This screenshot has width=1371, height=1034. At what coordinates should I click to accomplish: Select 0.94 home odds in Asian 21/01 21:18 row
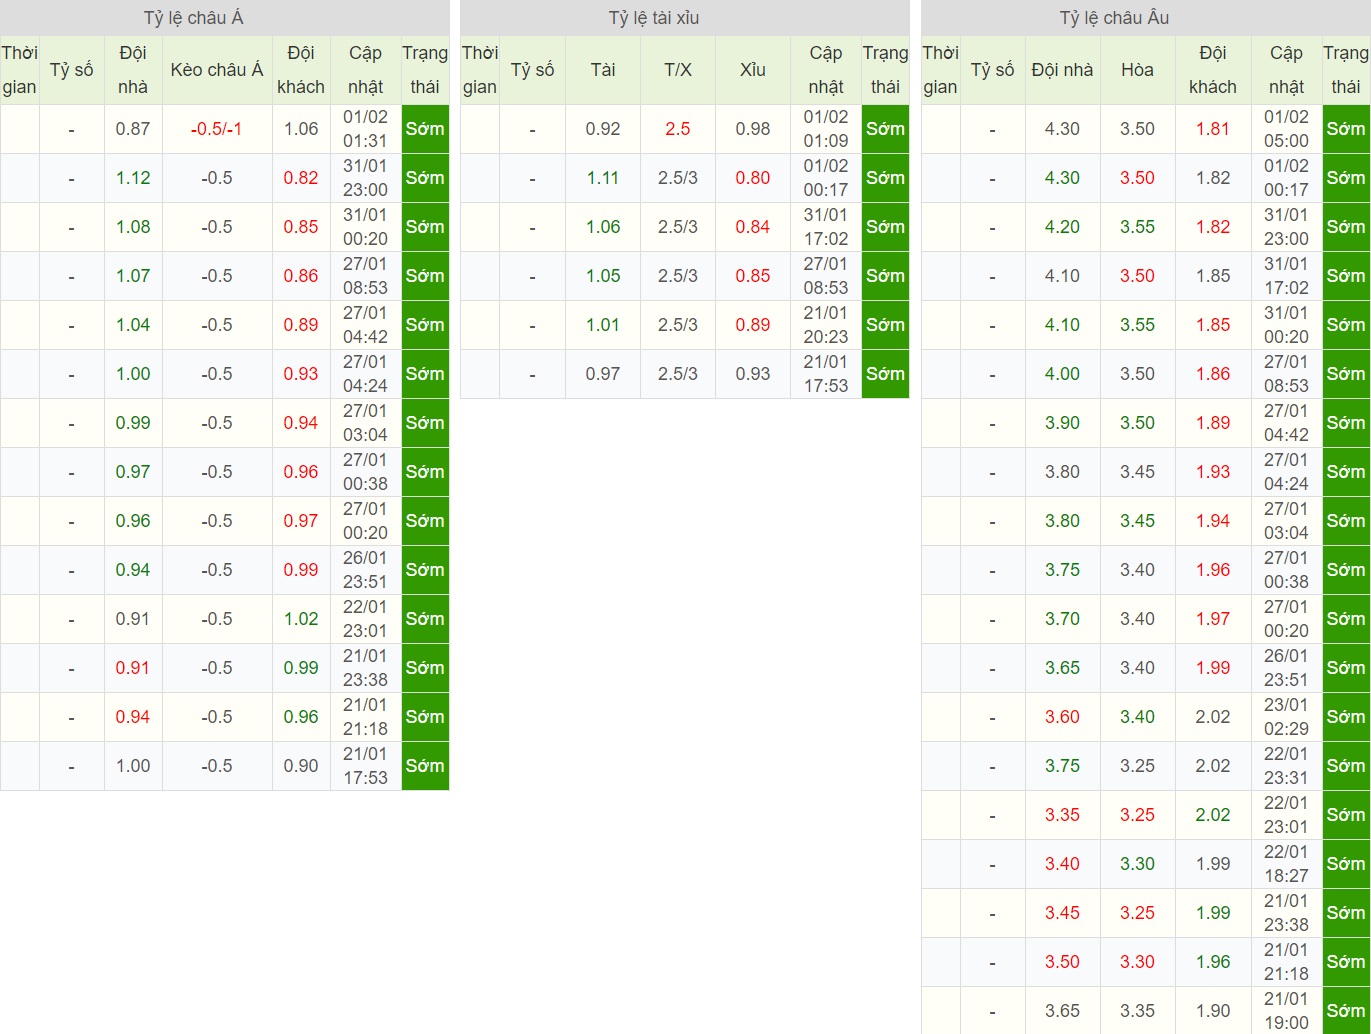pos(133,717)
